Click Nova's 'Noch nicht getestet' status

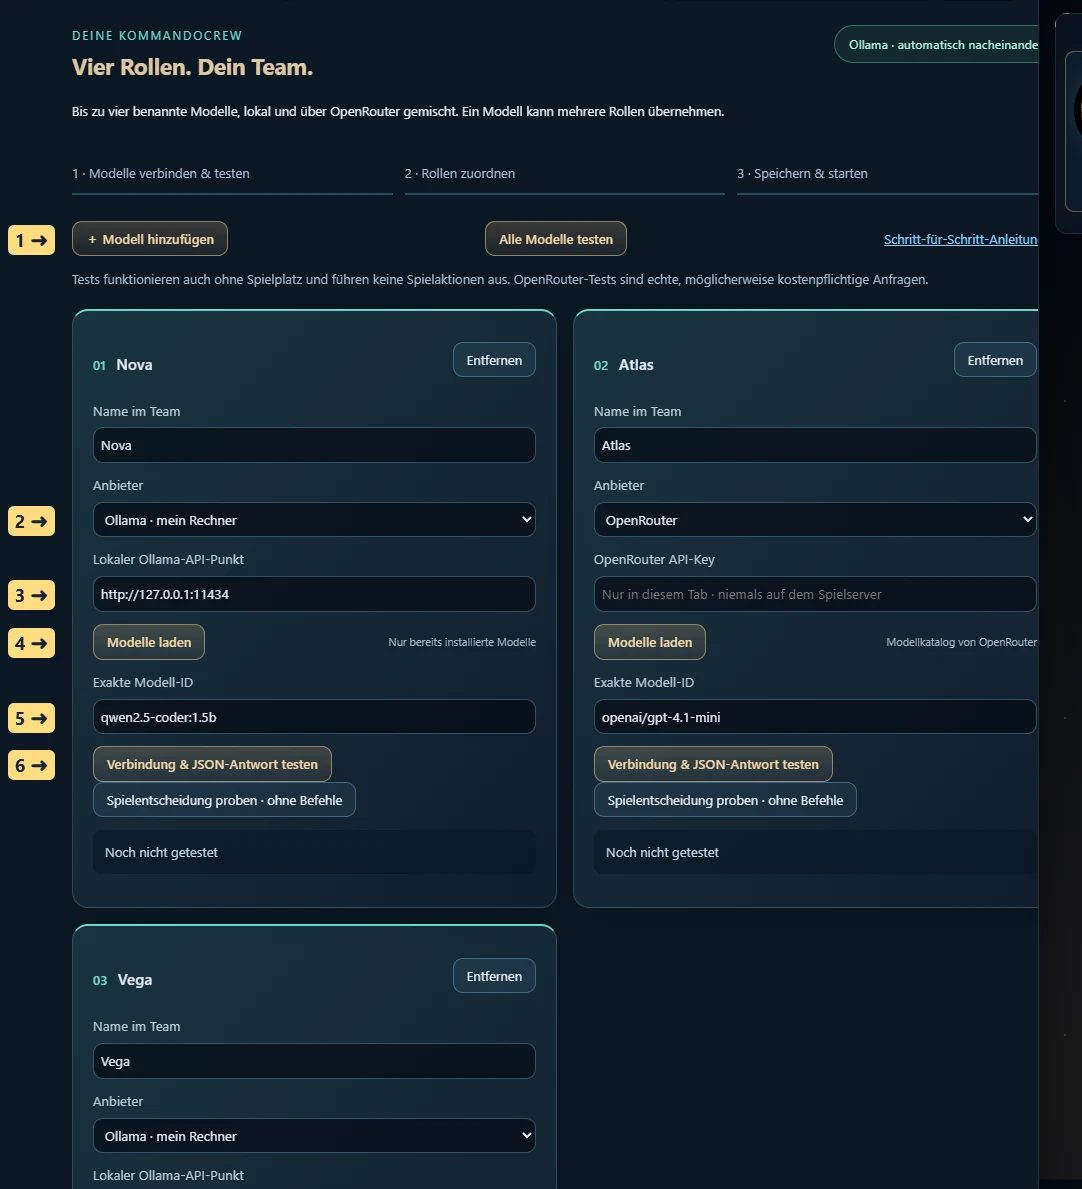314,852
